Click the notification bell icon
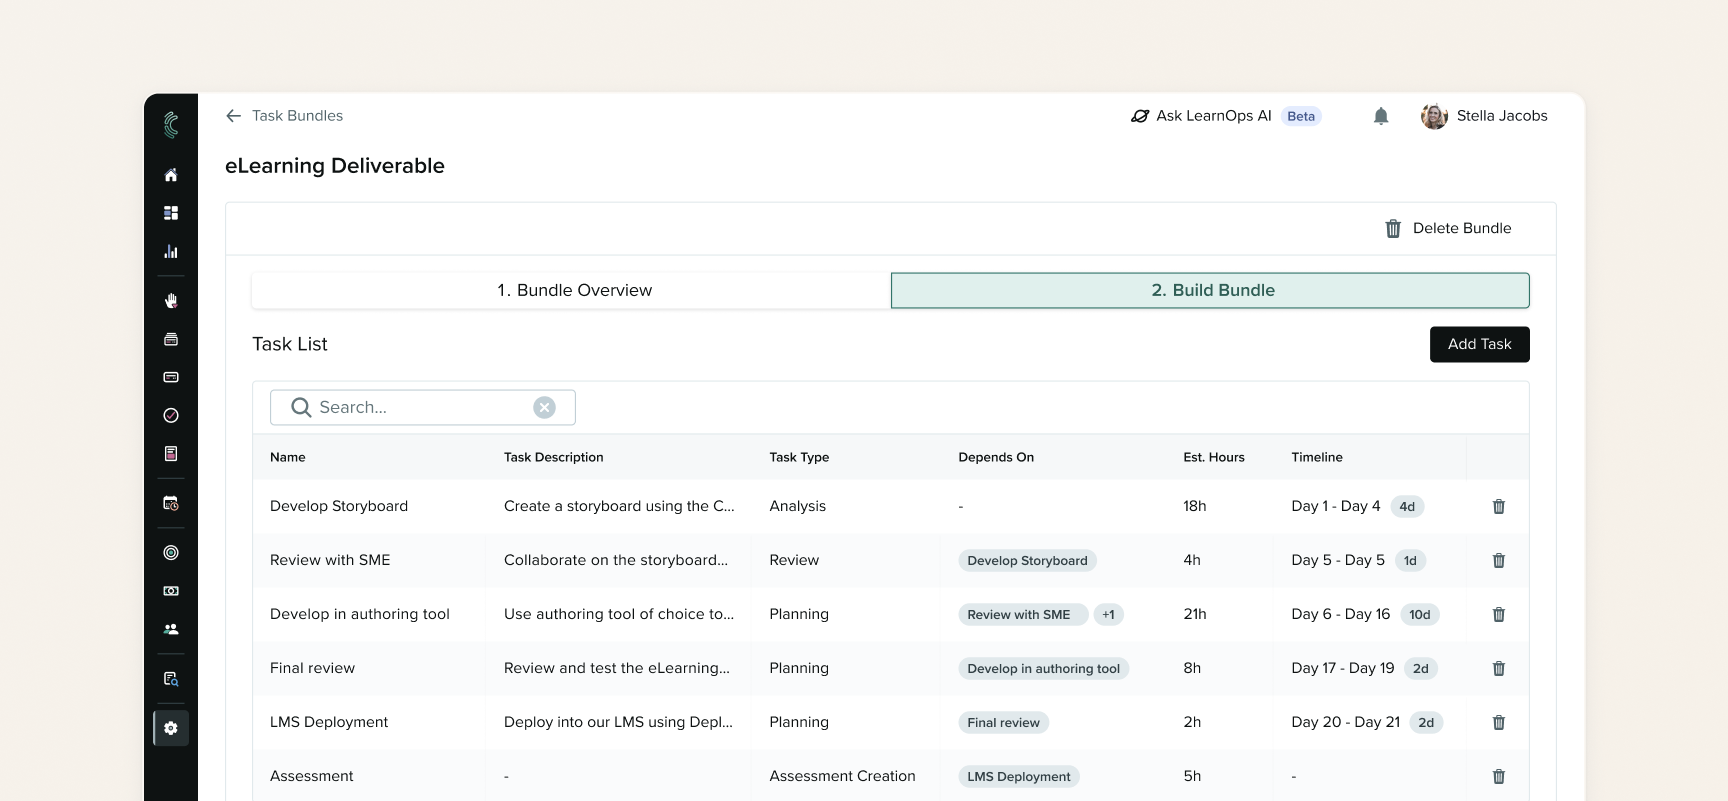Screen dimensions: 1728x801 (x=1381, y=116)
